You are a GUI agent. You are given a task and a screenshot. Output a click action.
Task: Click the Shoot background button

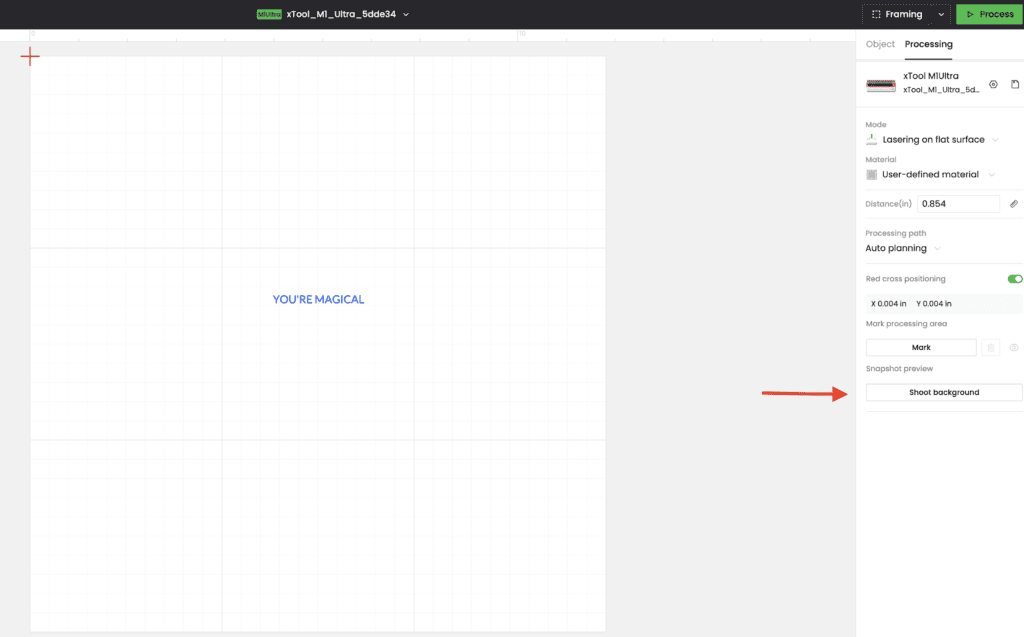point(943,392)
